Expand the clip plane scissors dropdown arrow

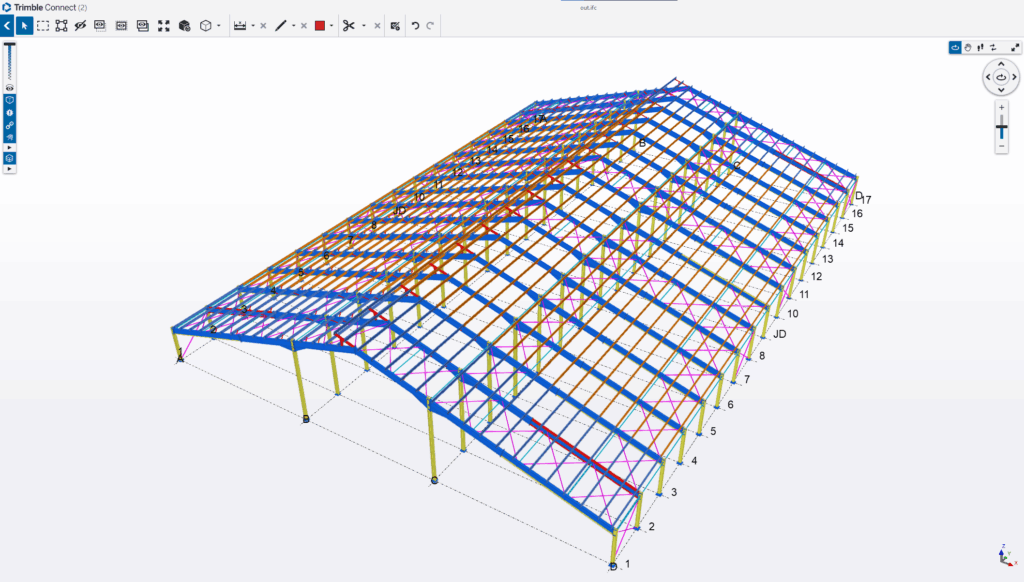point(363,26)
